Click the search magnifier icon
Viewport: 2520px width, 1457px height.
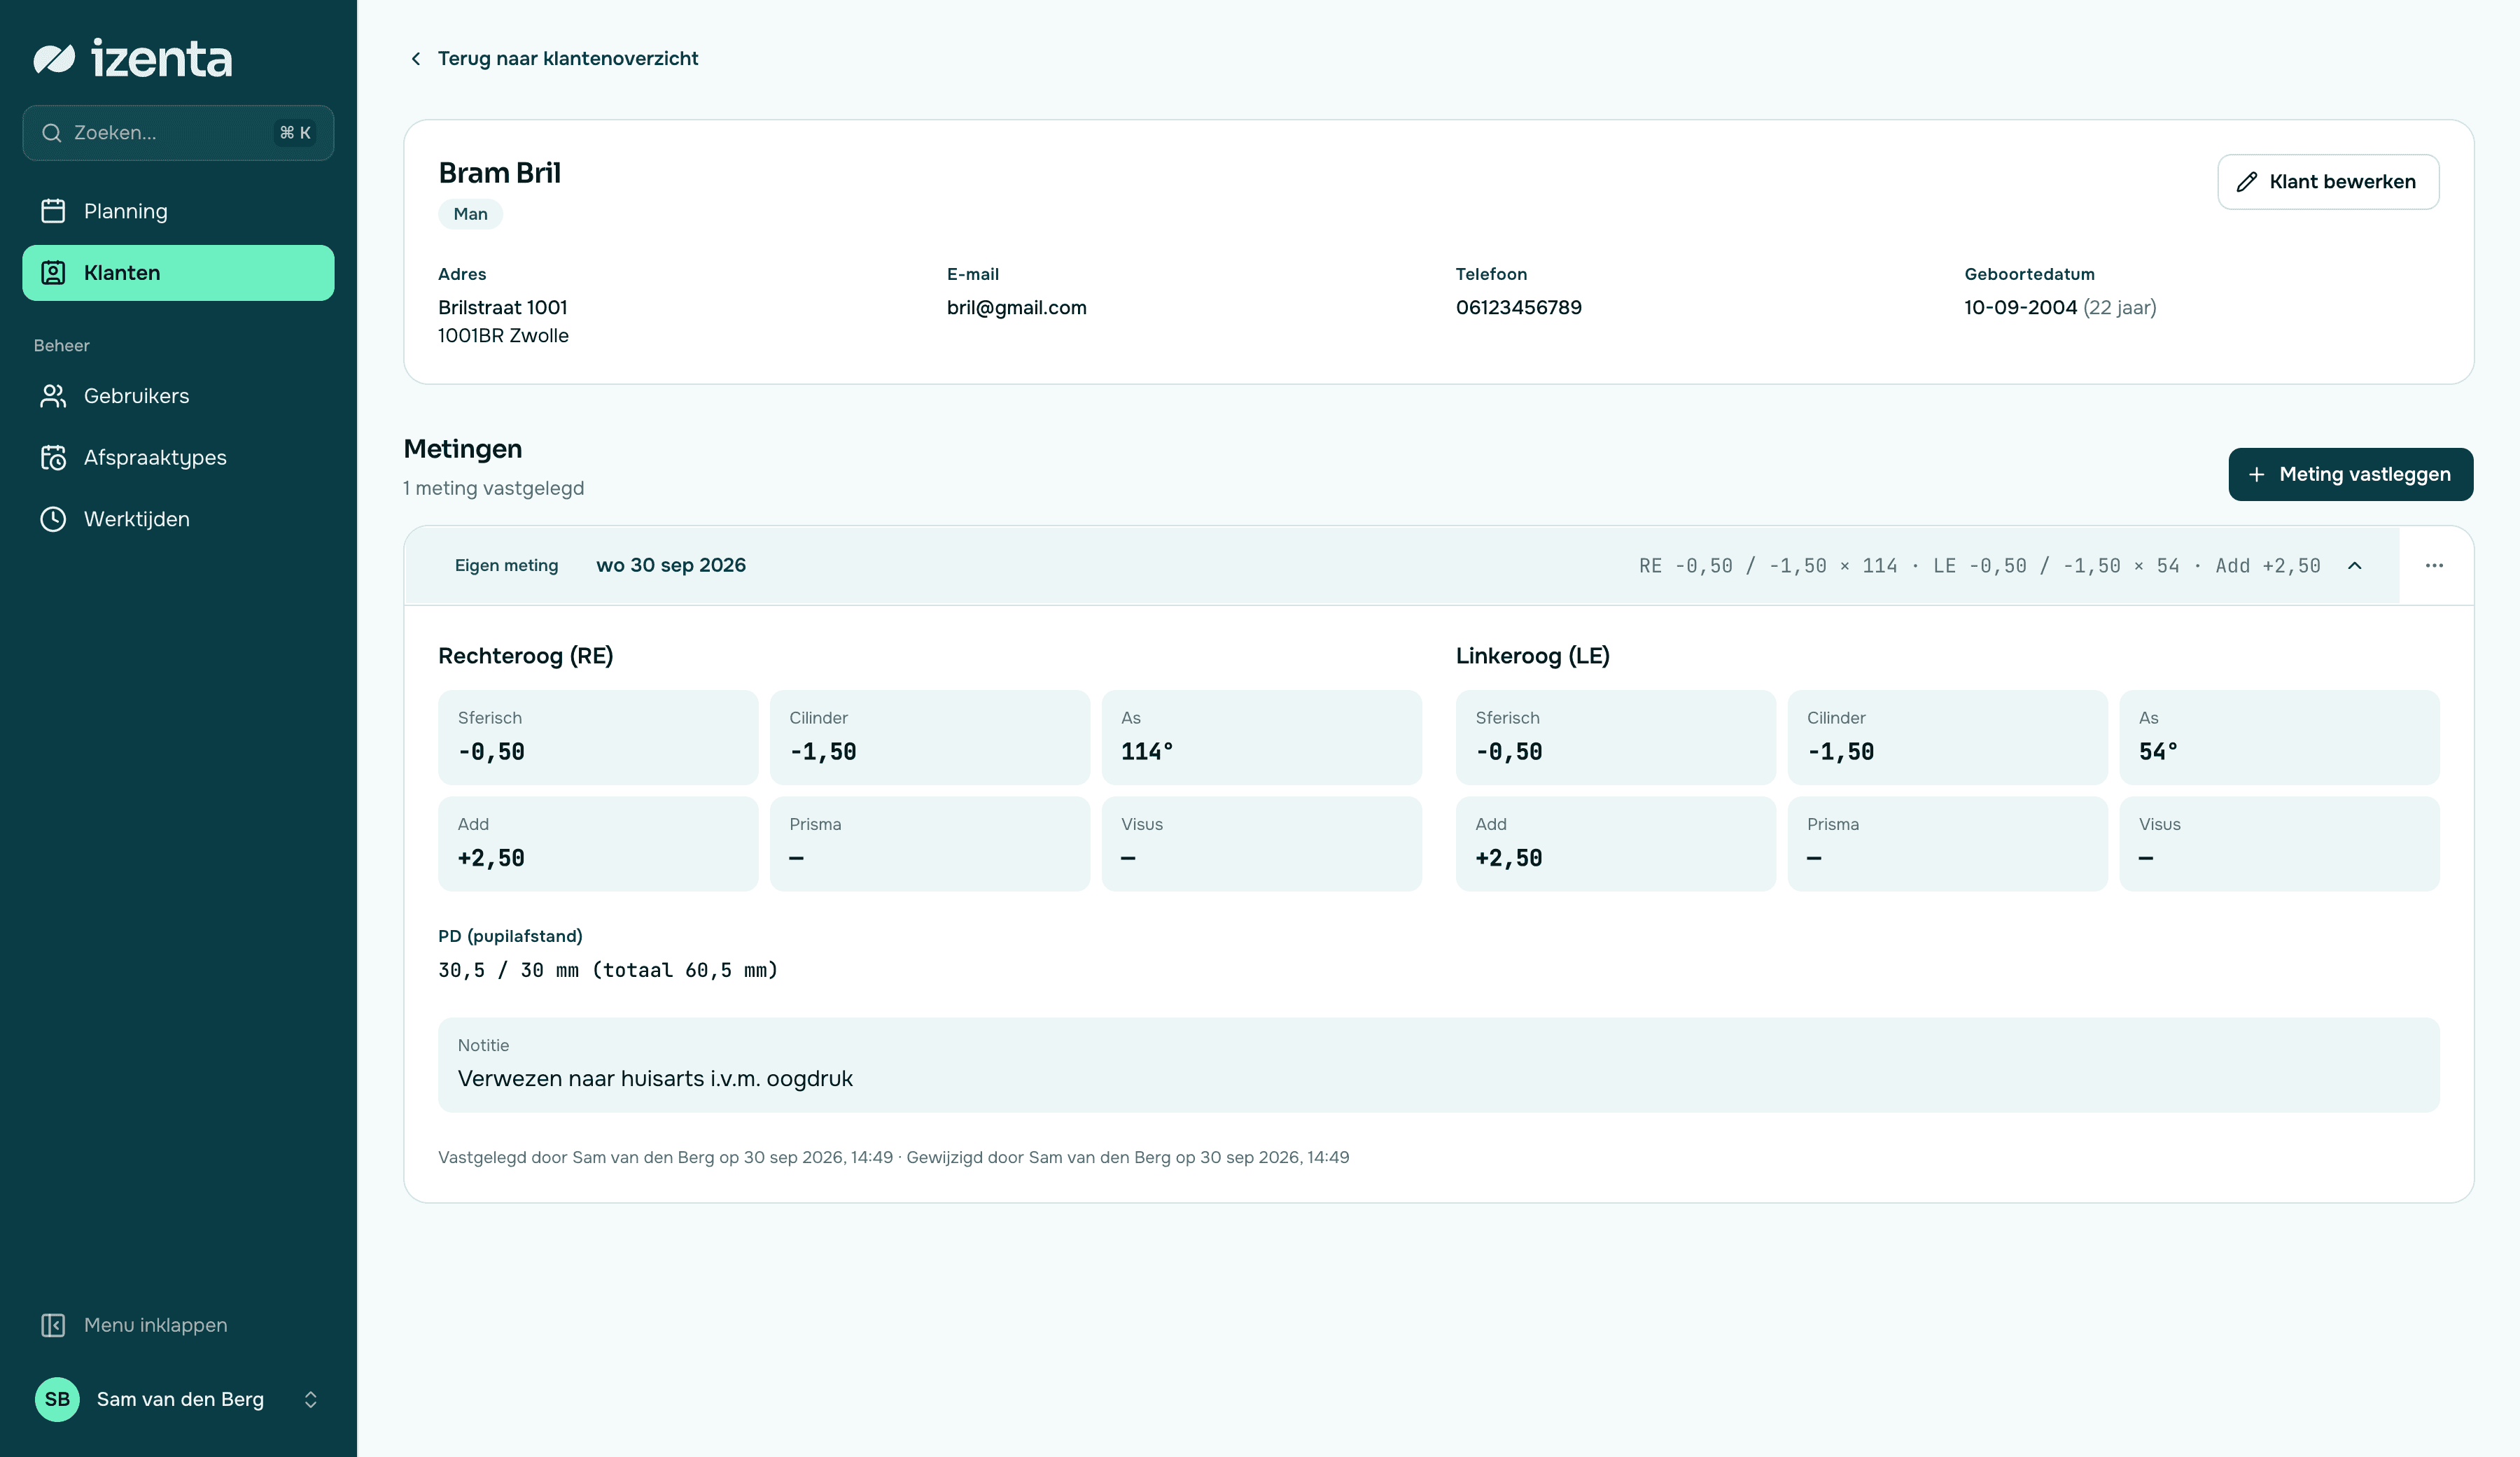pos(52,133)
